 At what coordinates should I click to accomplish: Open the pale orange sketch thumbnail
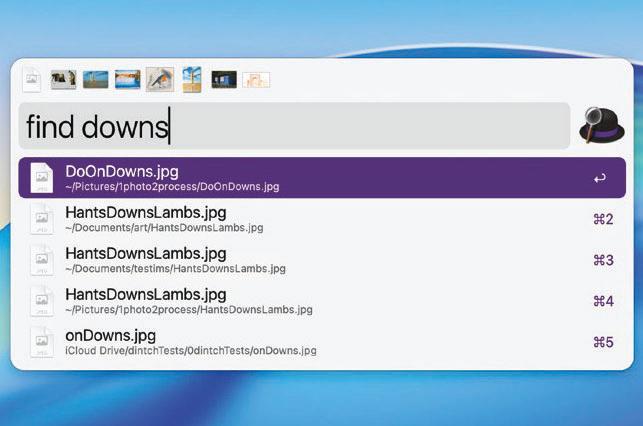[x=256, y=80]
